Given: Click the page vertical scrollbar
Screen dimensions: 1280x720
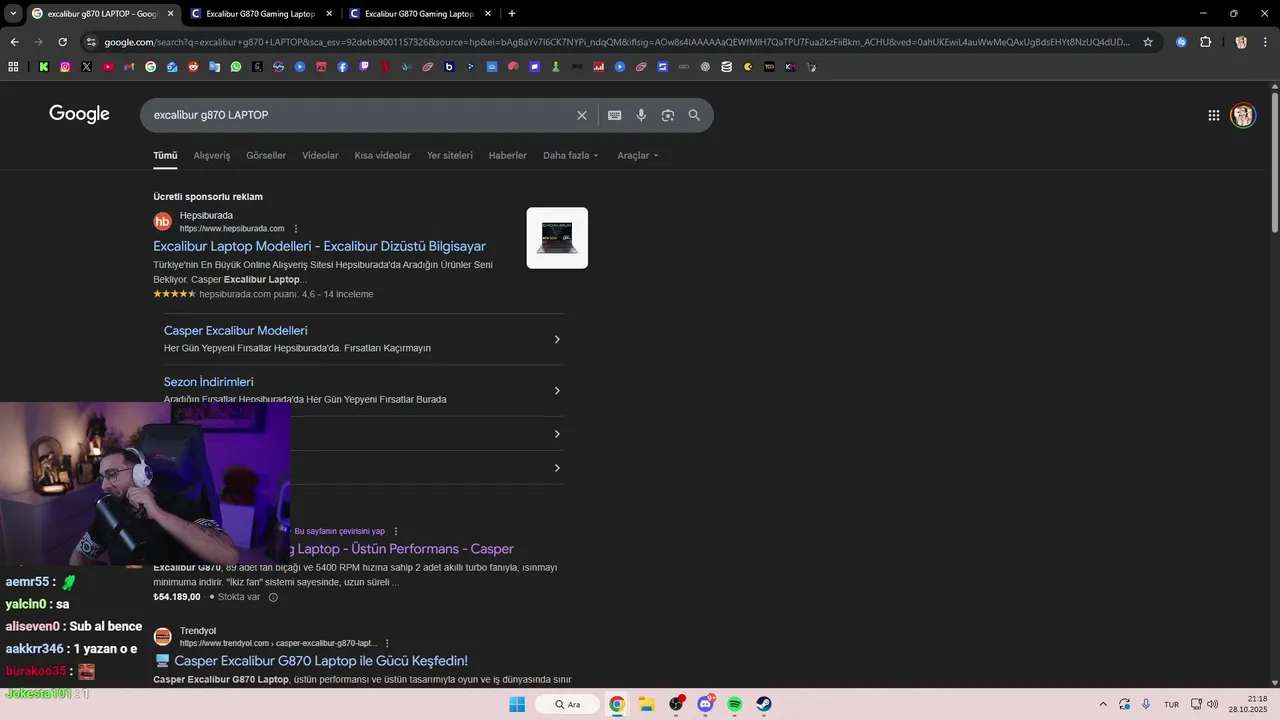Looking at the screenshot, I should pyautogui.click(x=1275, y=165).
